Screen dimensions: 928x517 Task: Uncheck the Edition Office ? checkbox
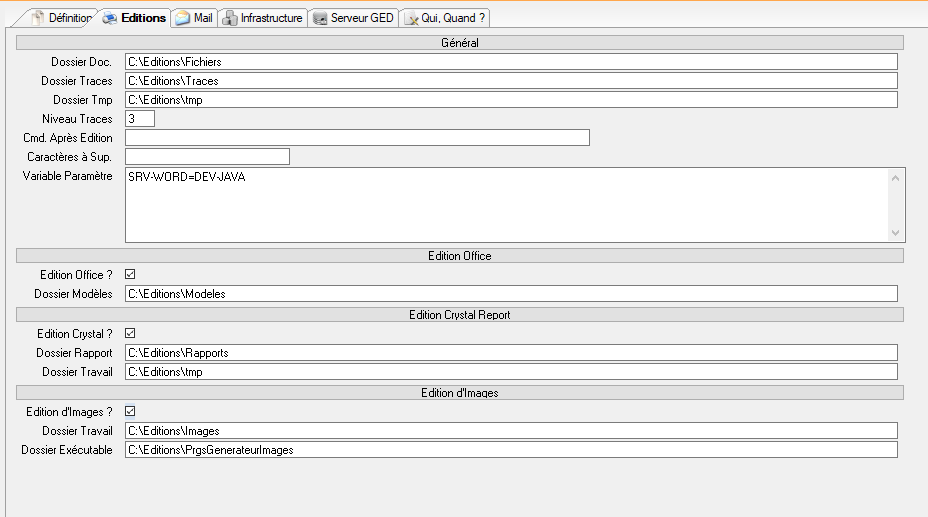(x=130, y=275)
